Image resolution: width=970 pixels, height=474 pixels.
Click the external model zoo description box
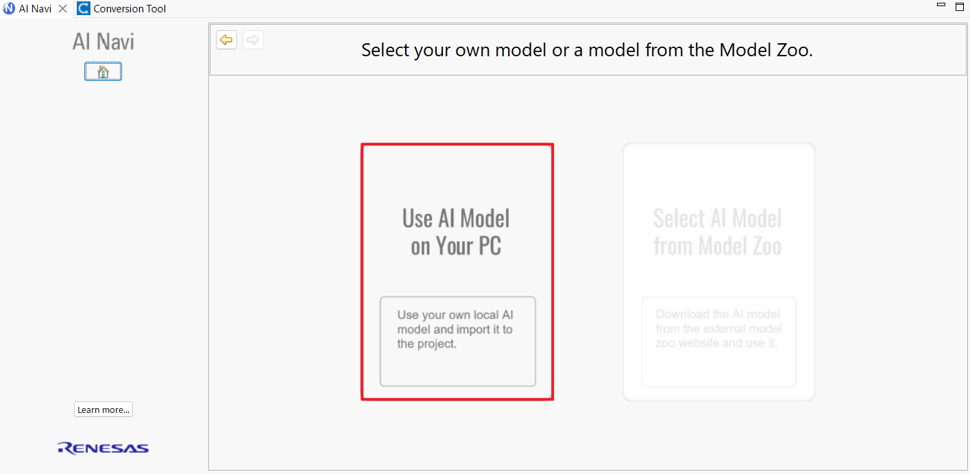coord(719,342)
